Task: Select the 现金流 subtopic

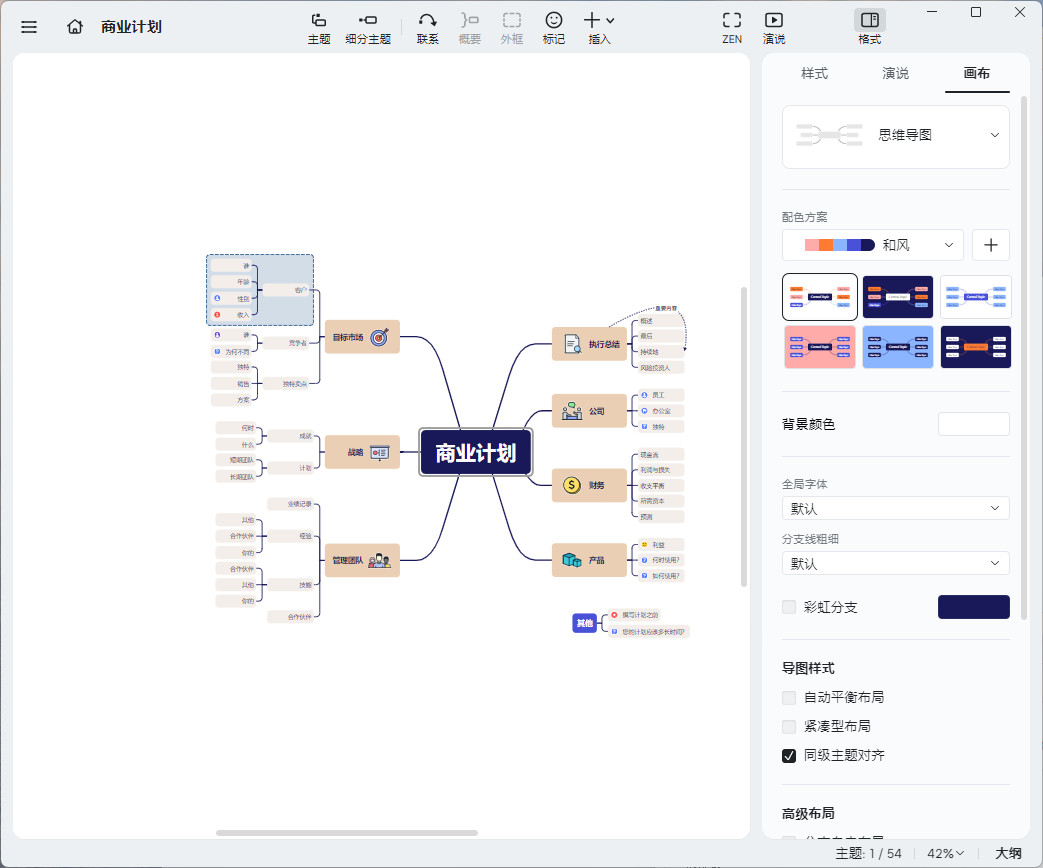Action: 660,455
